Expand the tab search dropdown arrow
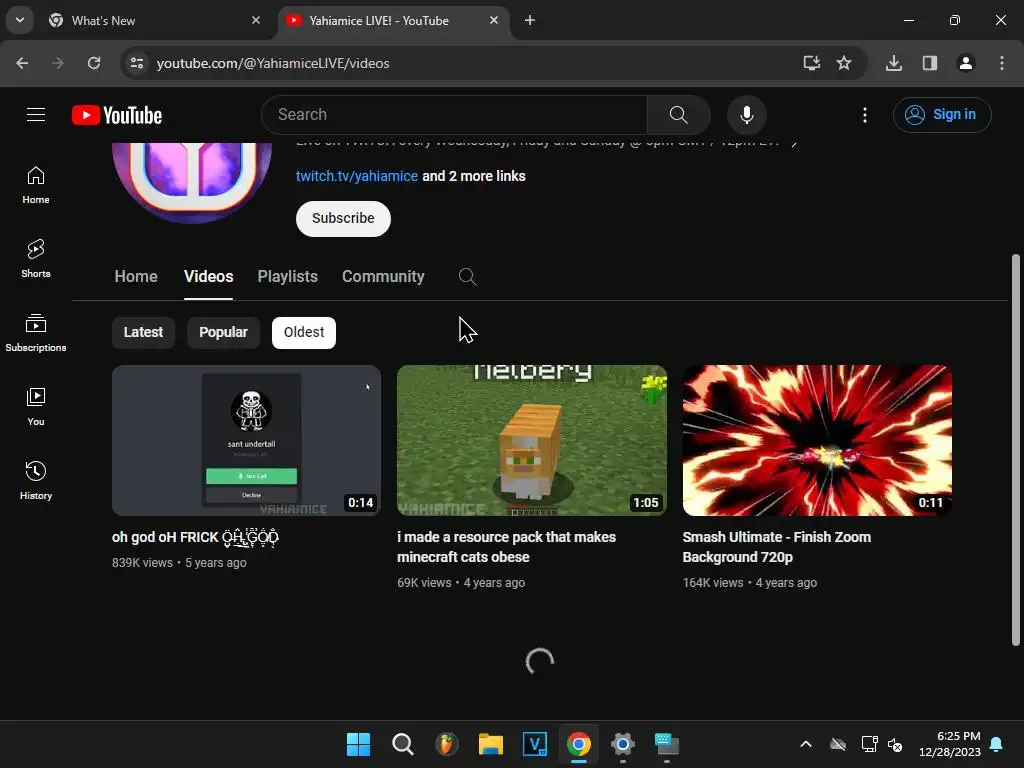1024x768 pixels. [20, 20]
